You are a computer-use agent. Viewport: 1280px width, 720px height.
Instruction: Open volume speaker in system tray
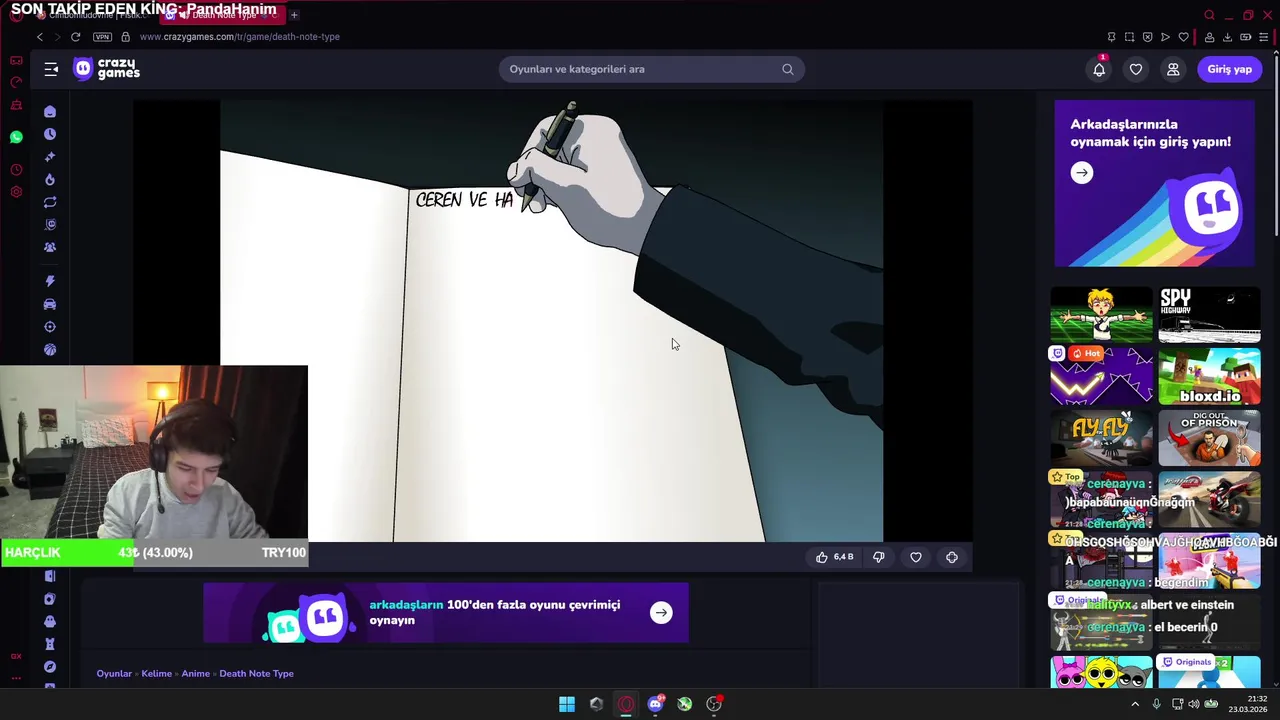[x=1193, y=704]
